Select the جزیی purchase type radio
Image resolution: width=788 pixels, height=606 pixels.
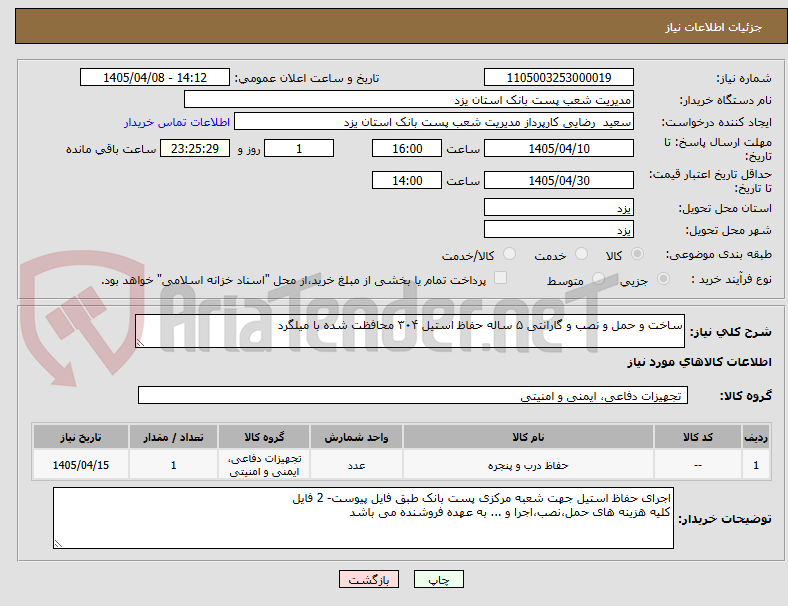[663, 278]
